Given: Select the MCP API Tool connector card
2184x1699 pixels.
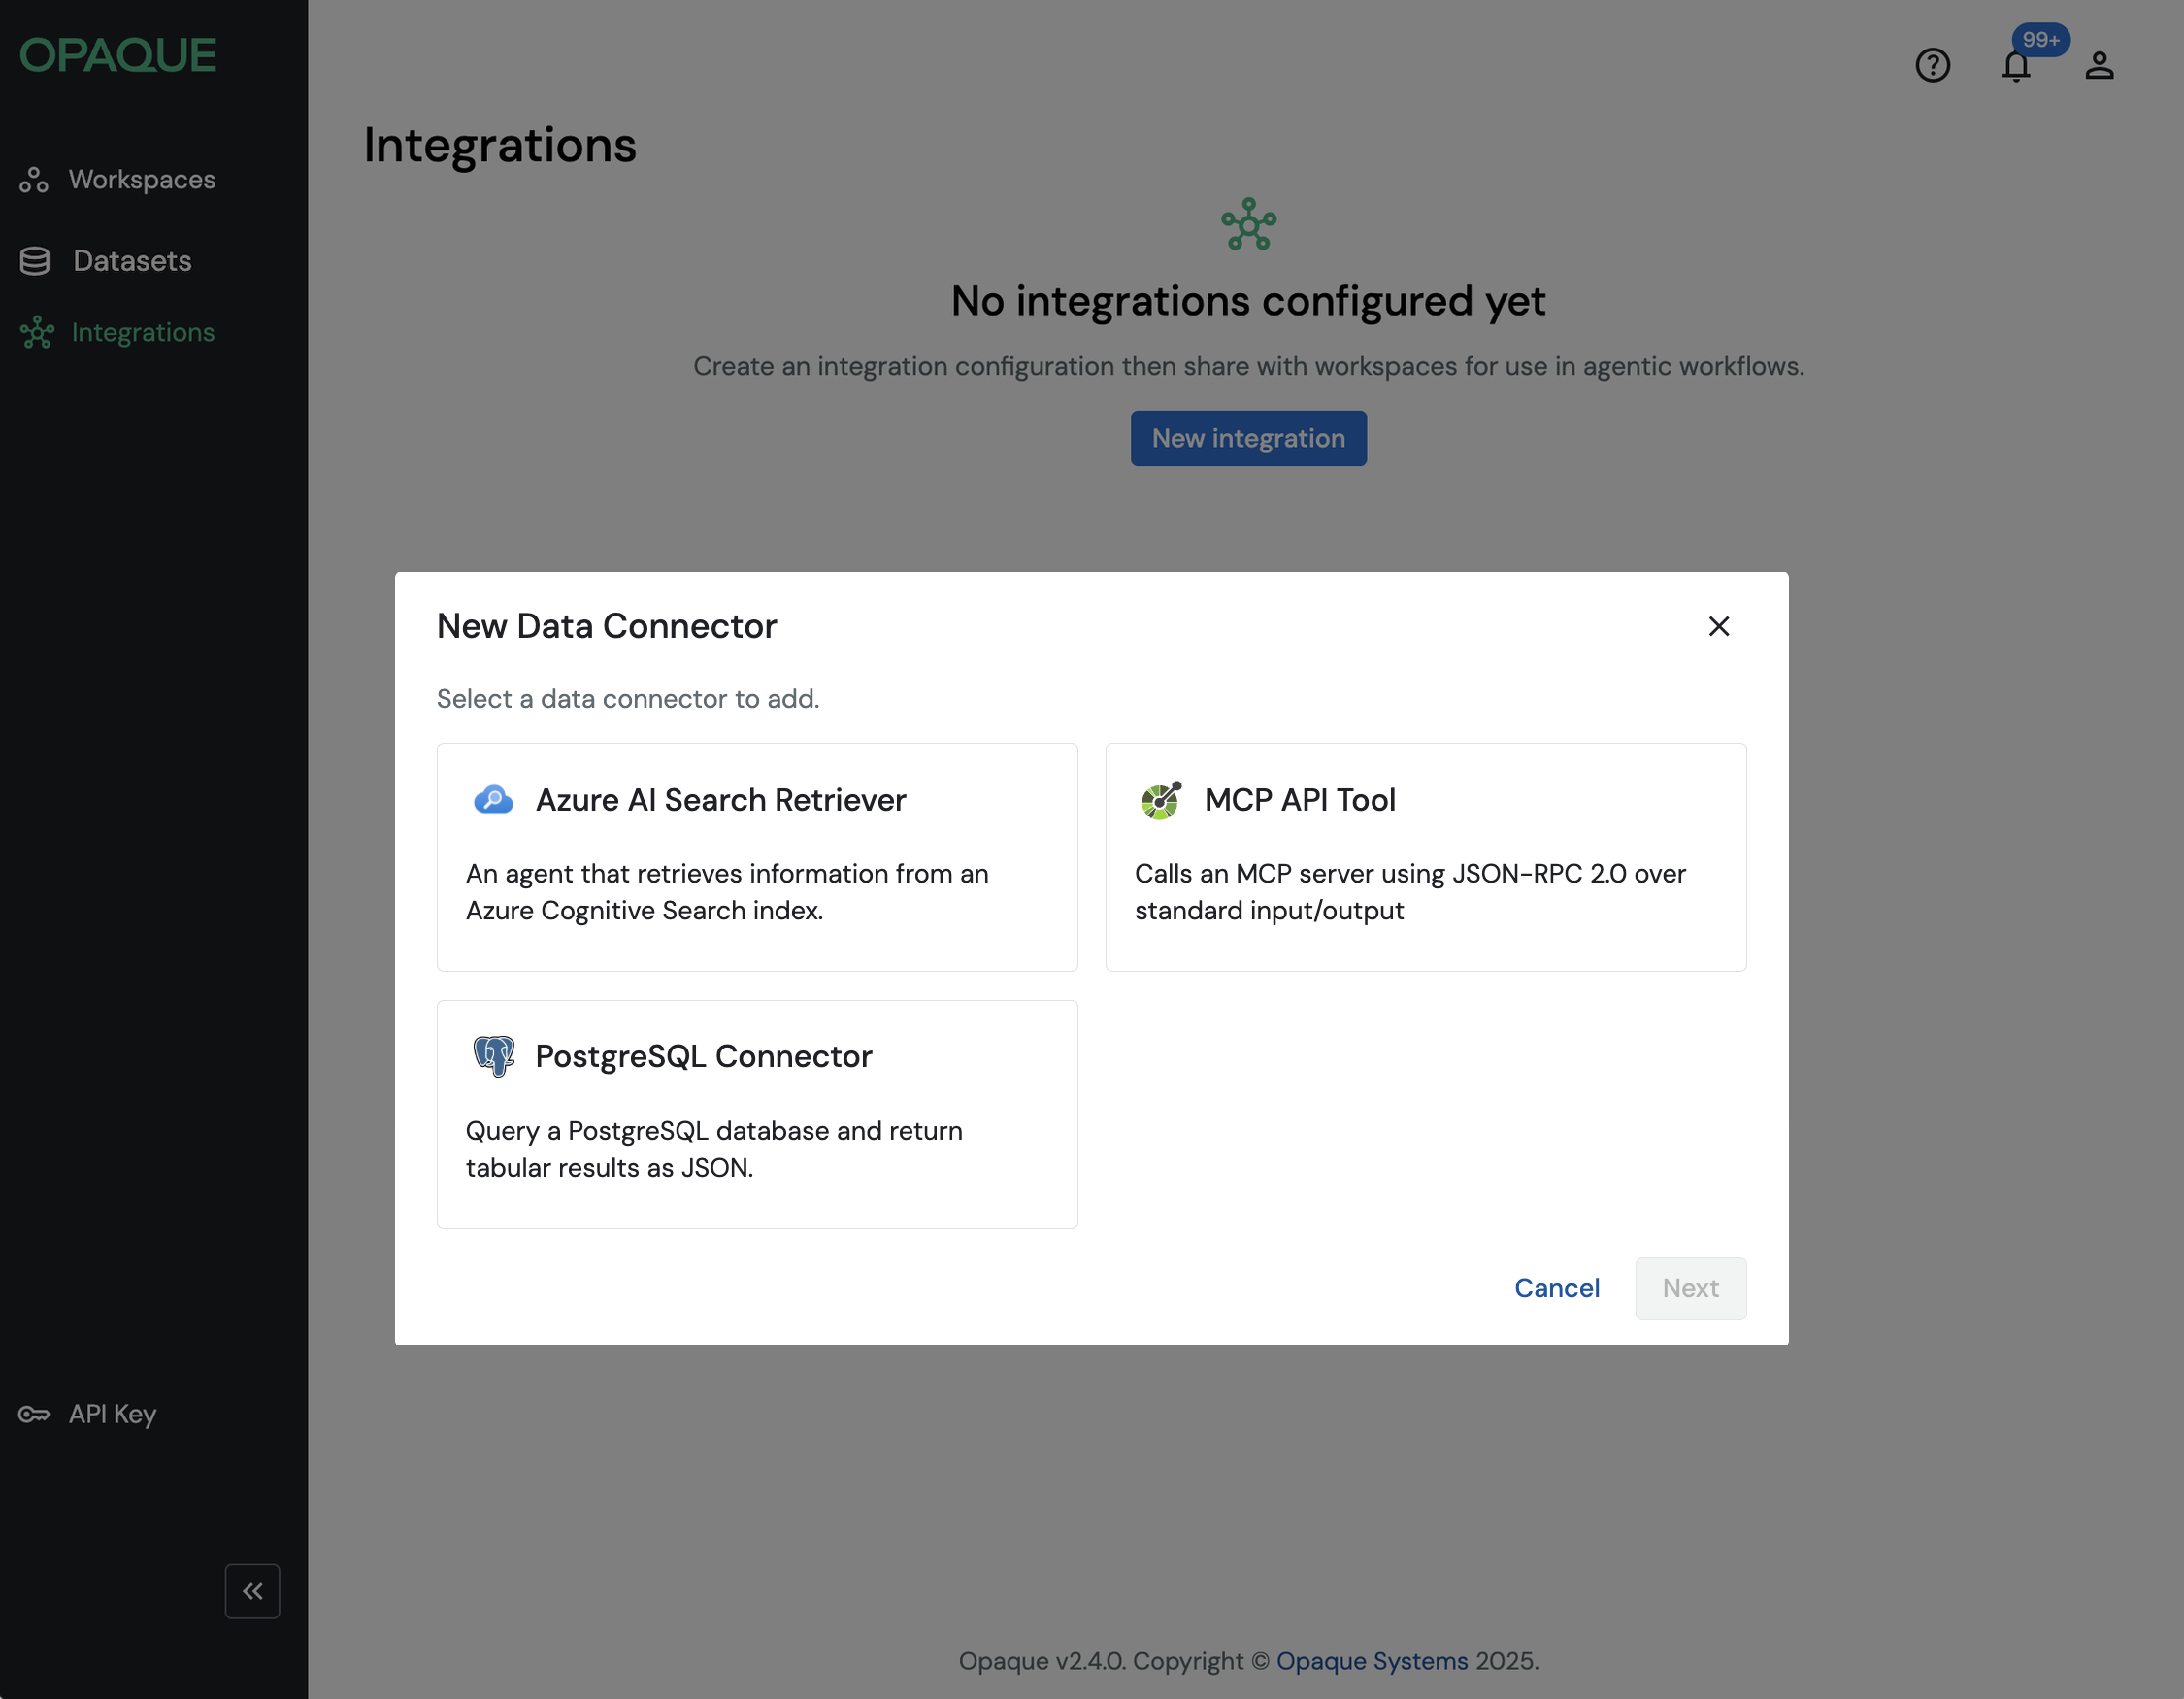Looking at the screenshot, I should [x=1425, y=857].
